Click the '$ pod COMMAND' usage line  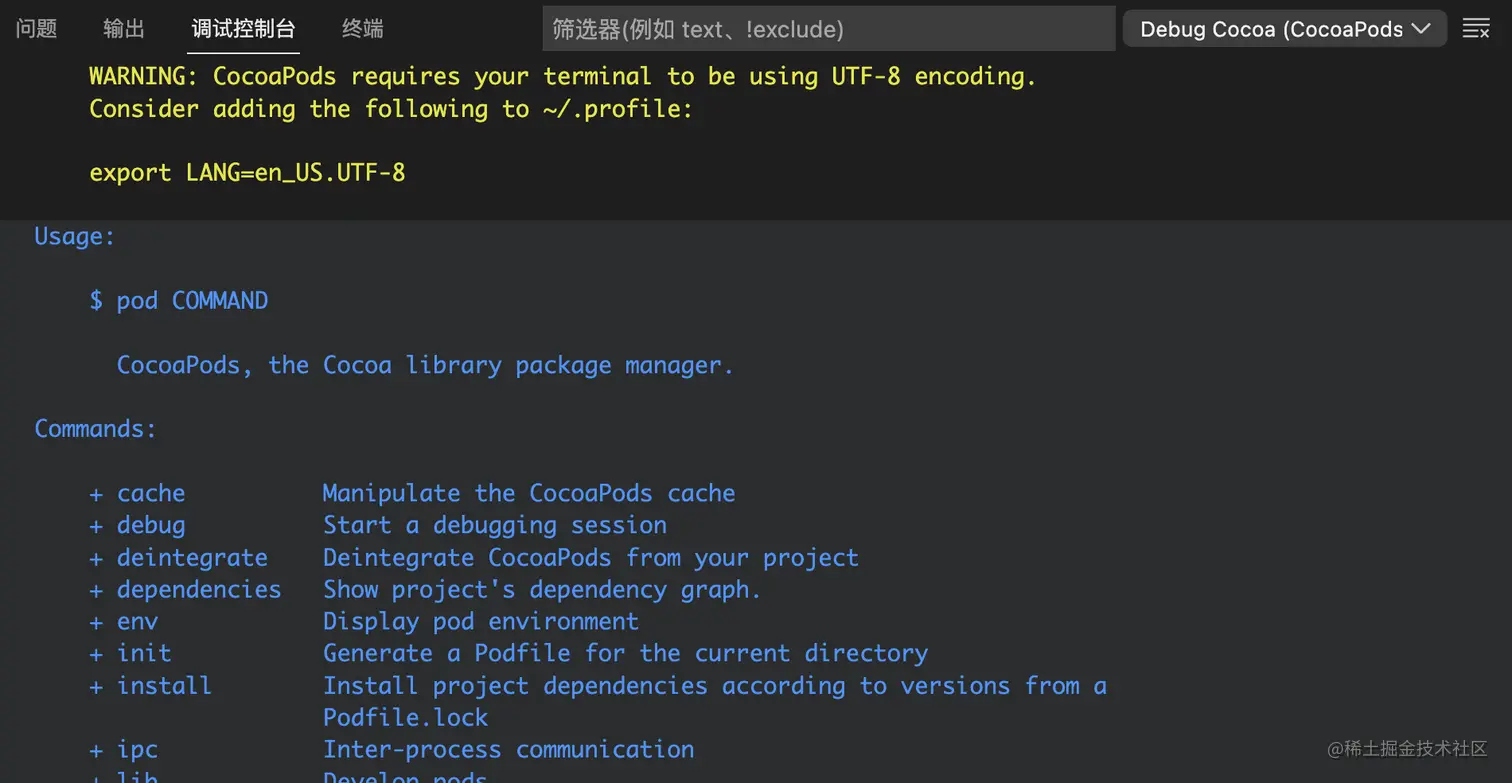click(x=179, y=301)
